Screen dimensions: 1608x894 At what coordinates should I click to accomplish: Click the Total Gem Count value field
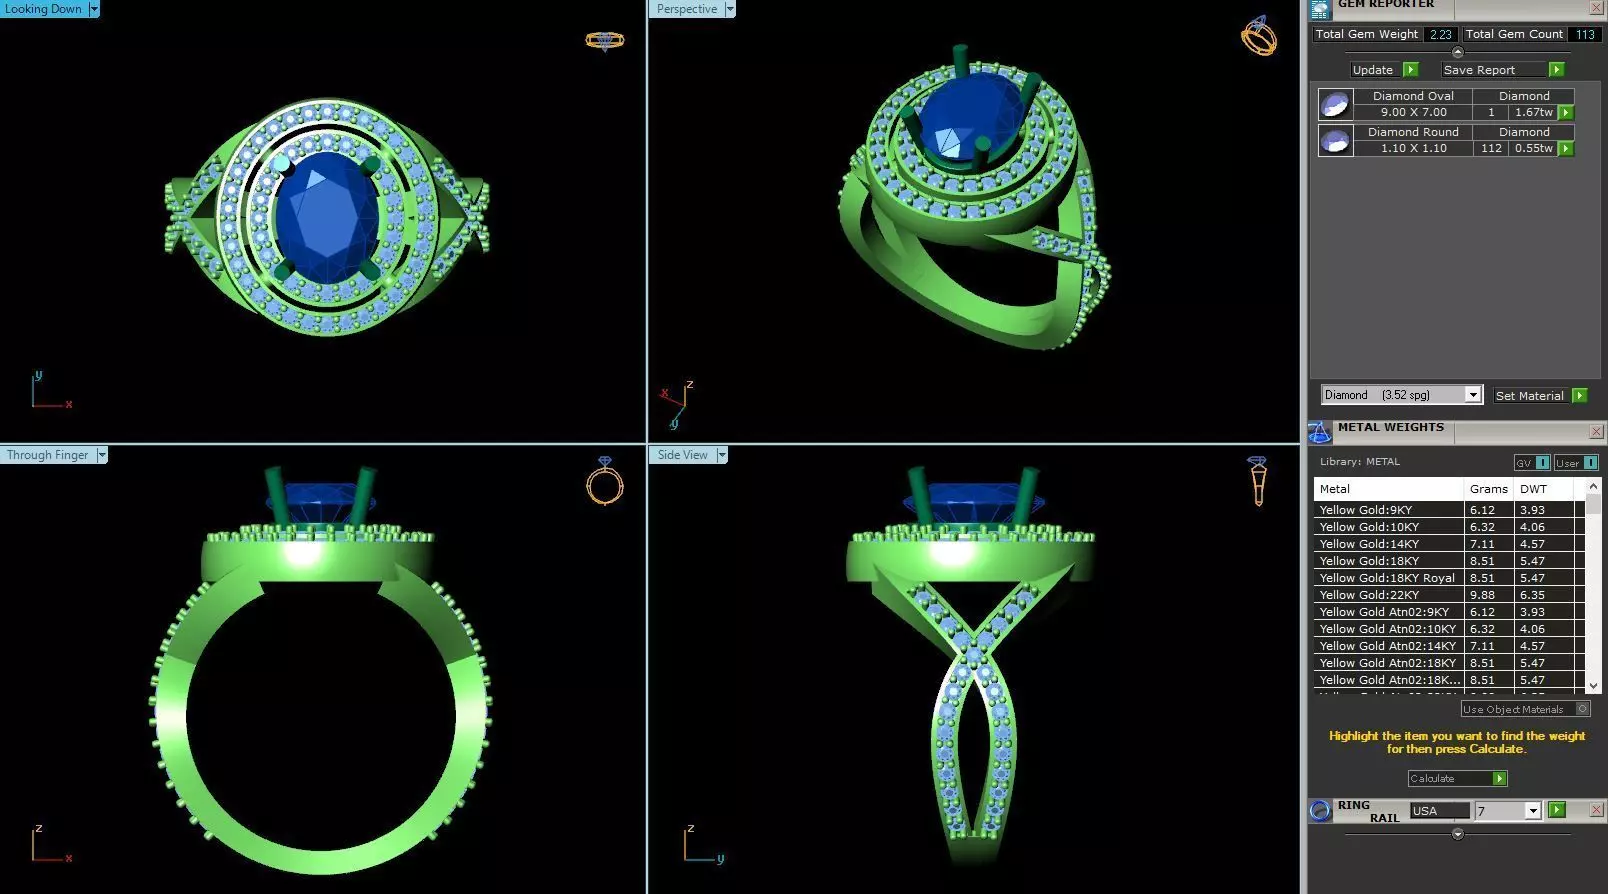(1585, 34)
